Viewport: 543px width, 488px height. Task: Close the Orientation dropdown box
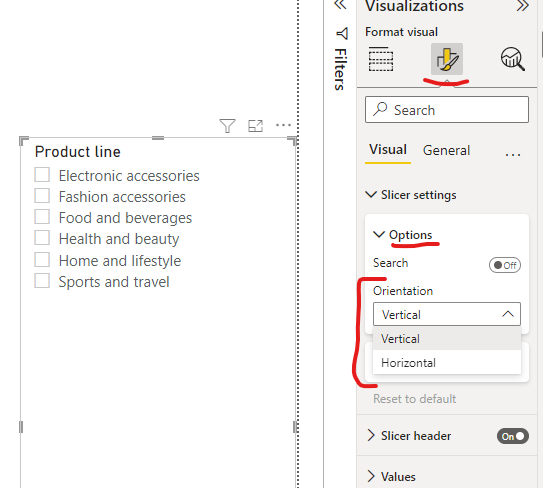click(x=447, y=314)
